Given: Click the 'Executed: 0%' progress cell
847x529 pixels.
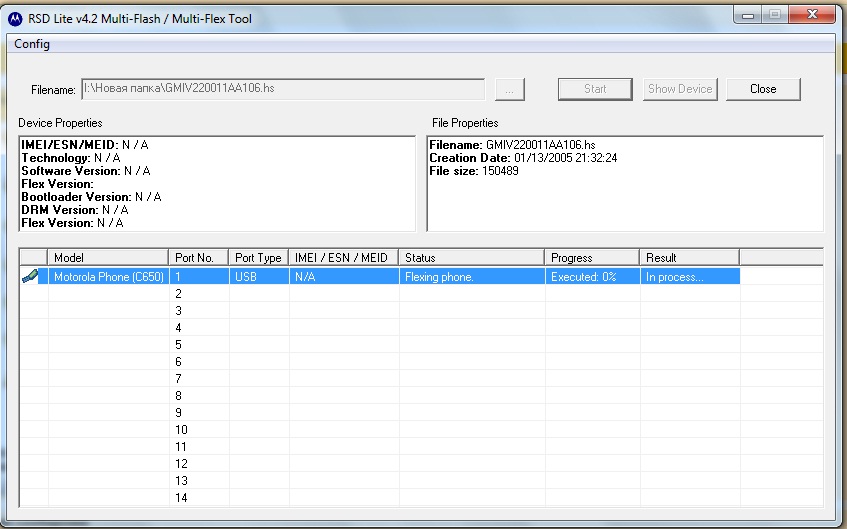Looking at the screenshot, I should (593, 277).
